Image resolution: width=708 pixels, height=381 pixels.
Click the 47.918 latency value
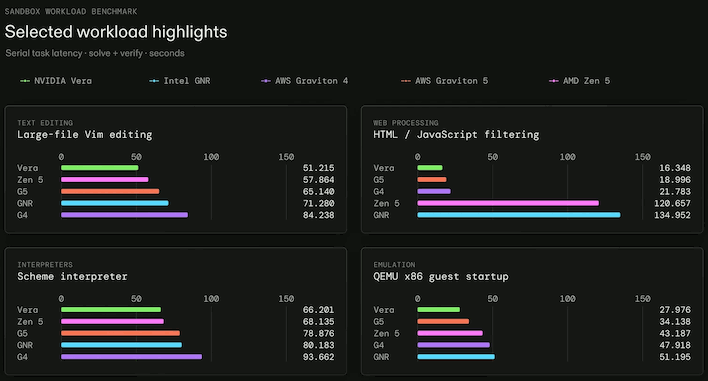pos(675,345)
